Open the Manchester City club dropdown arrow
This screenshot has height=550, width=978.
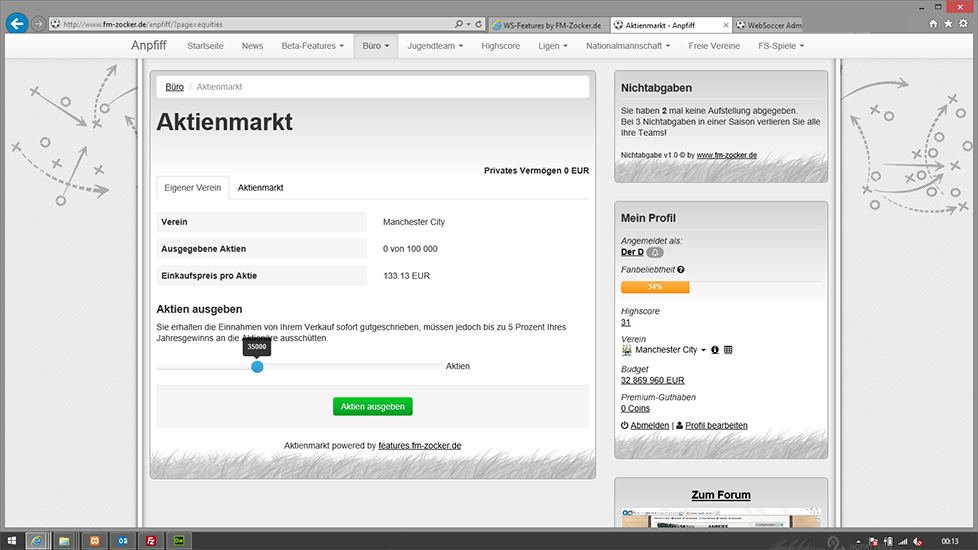(703, 351)
